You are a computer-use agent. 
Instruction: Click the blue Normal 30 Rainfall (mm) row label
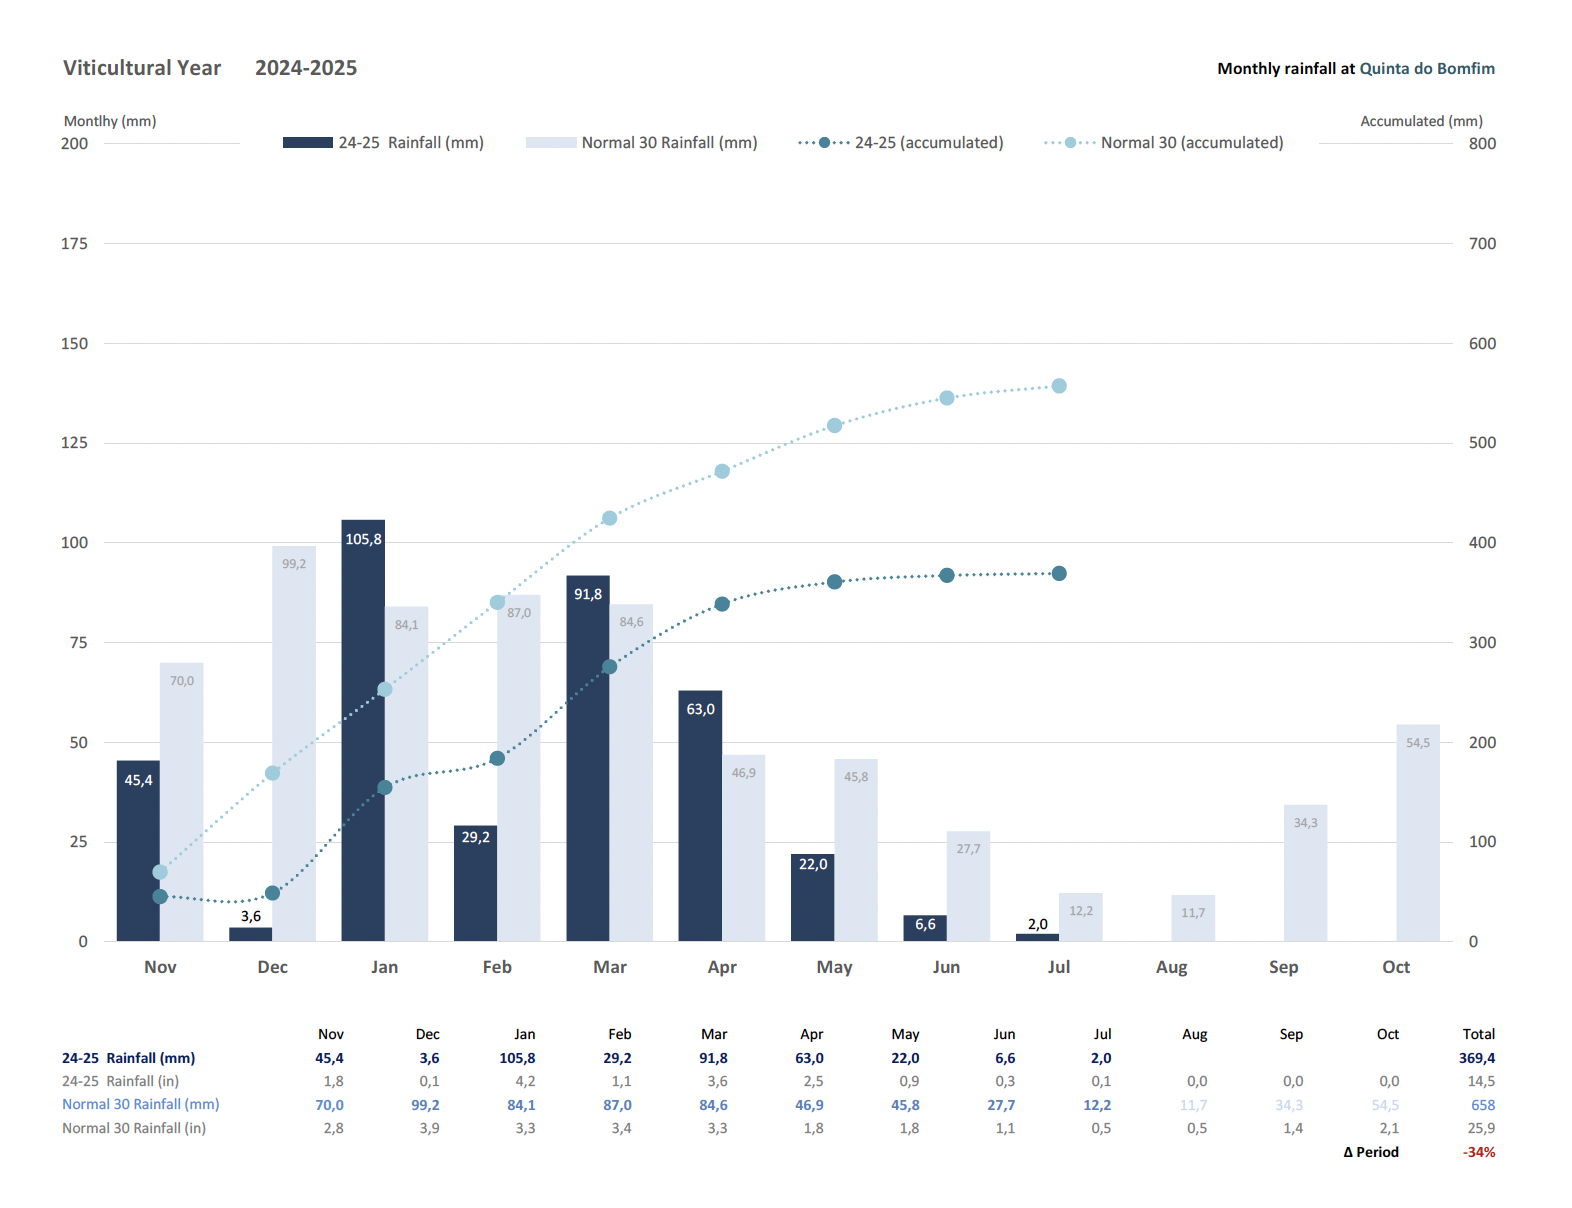pos(141,1105)
